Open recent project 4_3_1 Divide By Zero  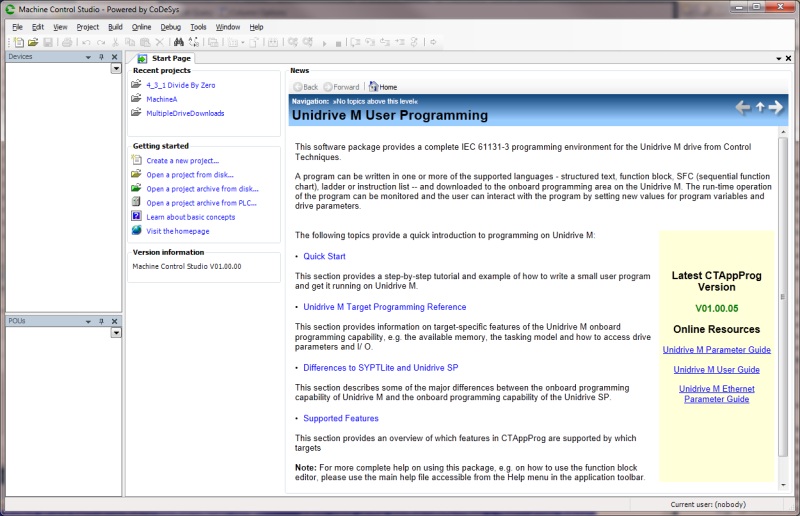(x=181, y=85)
